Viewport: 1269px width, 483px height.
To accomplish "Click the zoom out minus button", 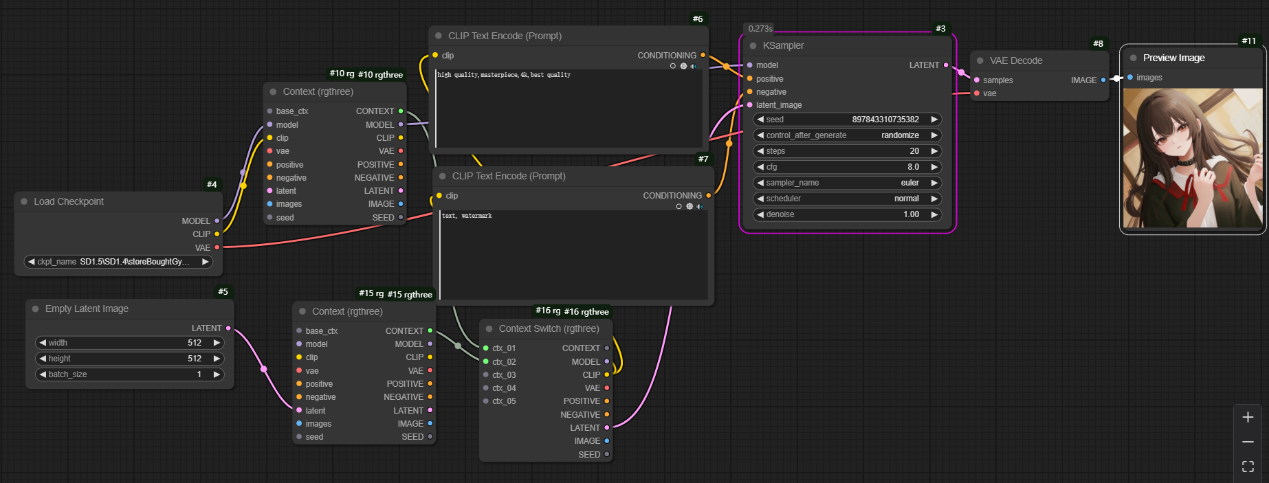I will tap(1247, 442).
